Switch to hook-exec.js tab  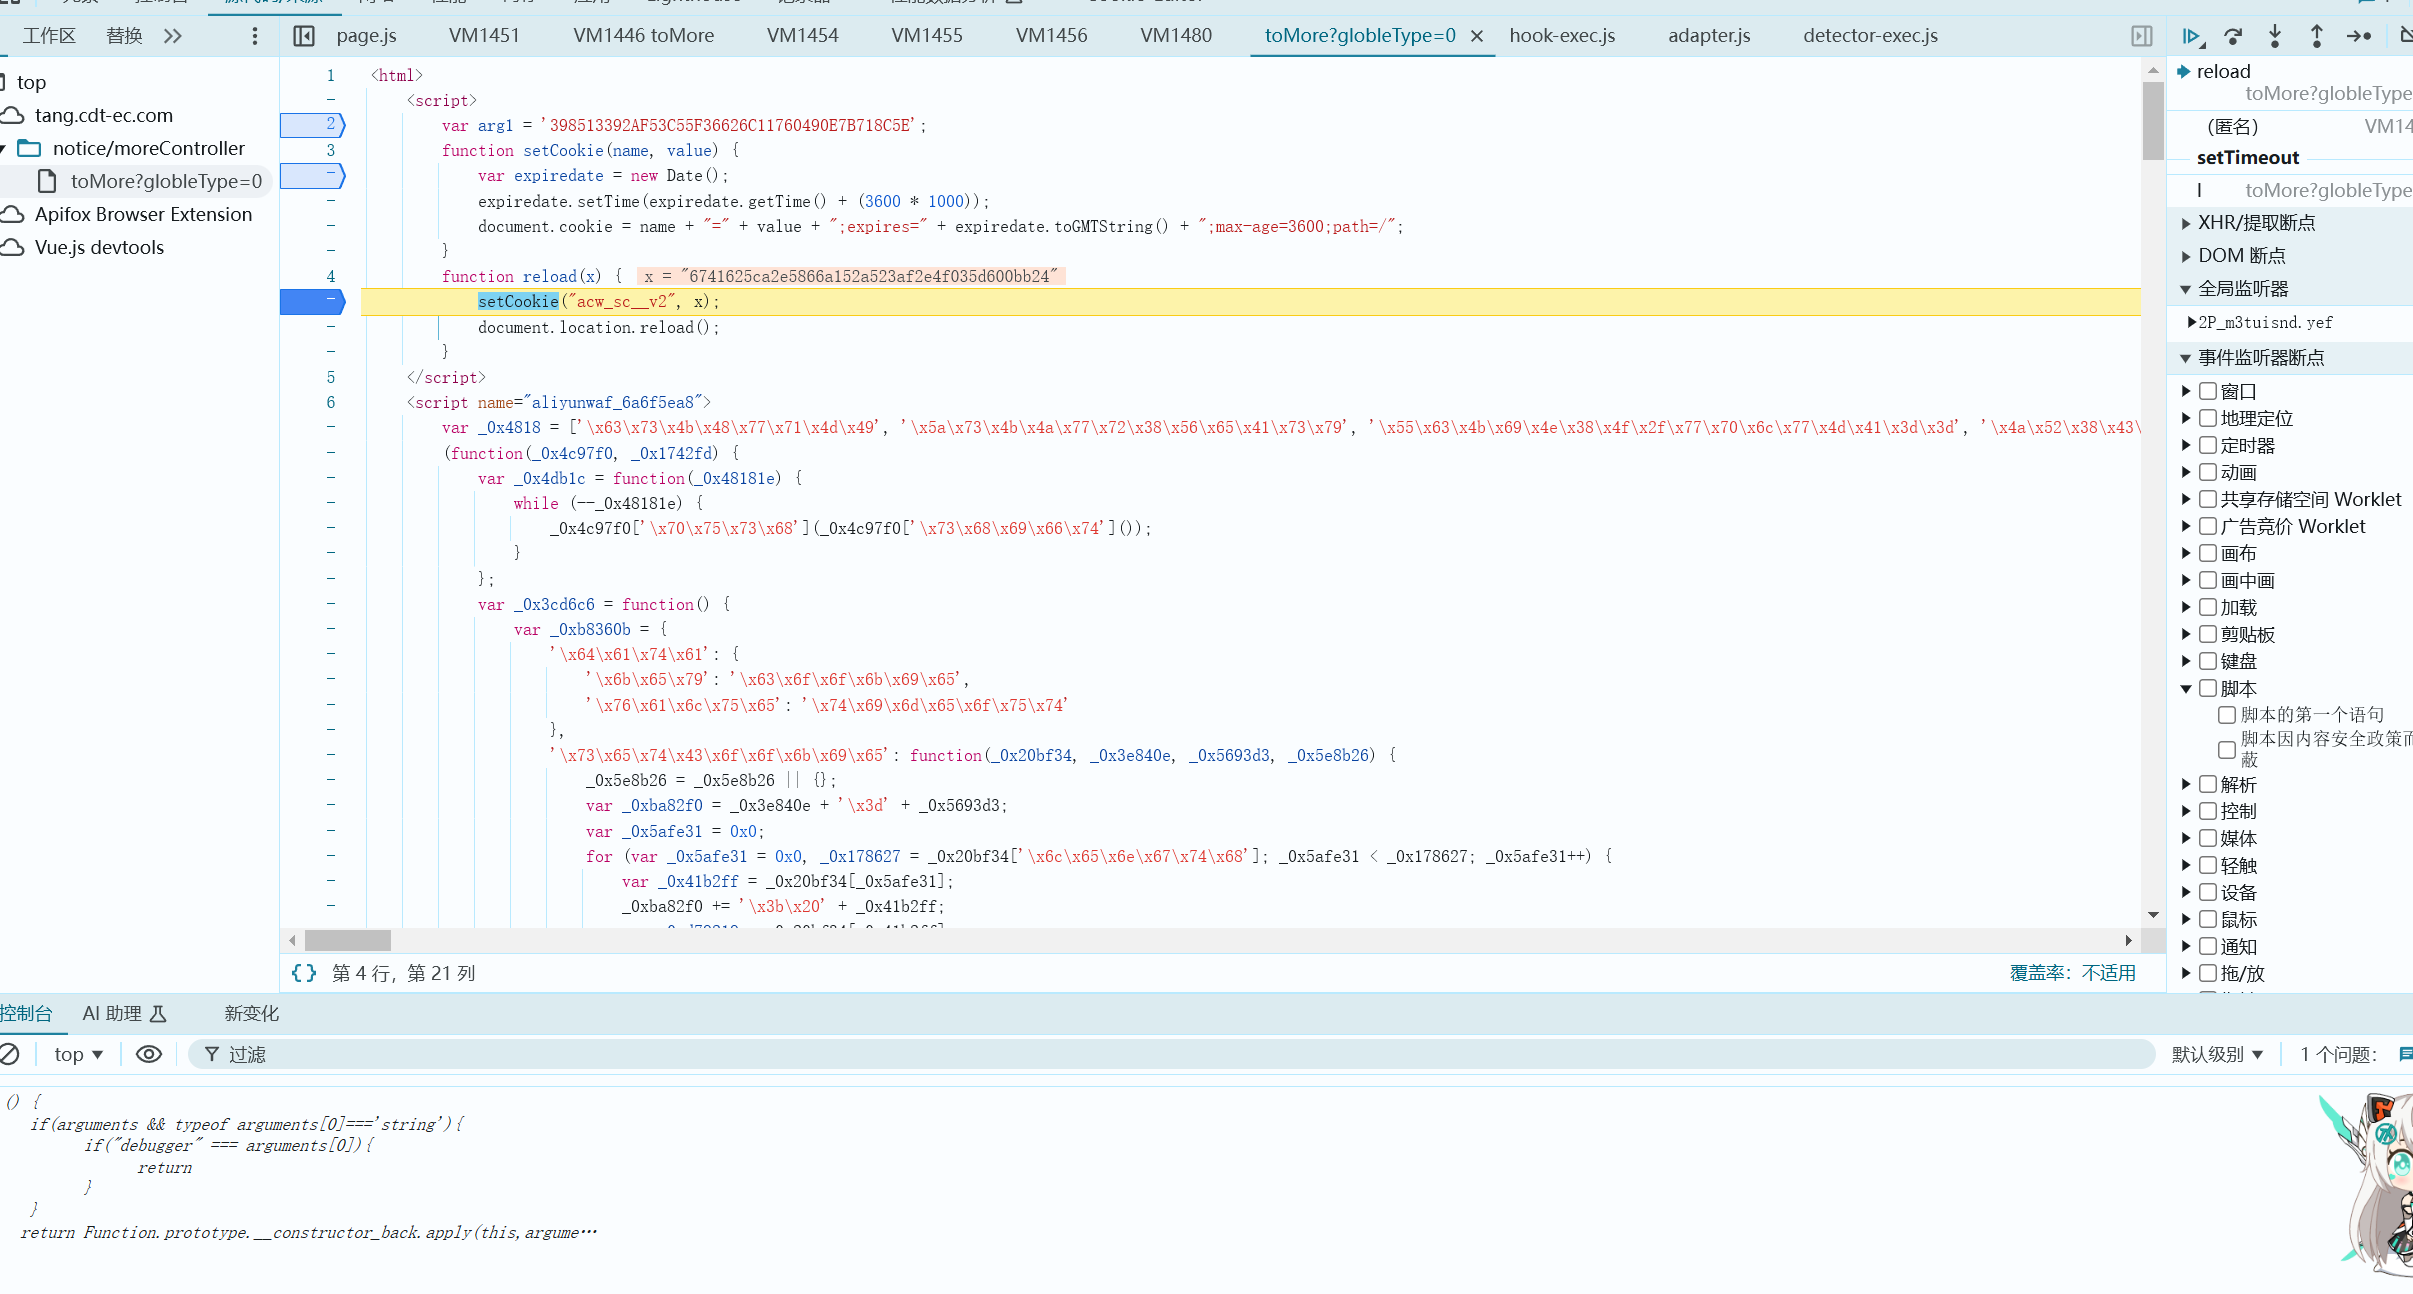pyautogui.click(x=1562, y=36)
